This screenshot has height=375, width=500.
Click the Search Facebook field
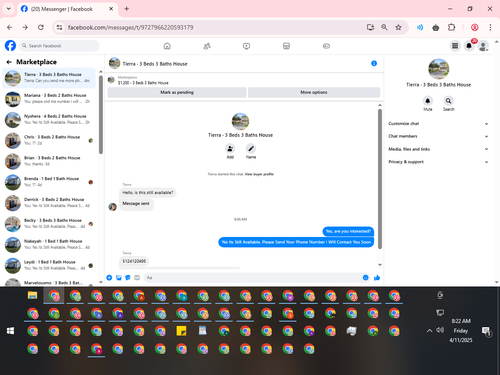(59, 46)
